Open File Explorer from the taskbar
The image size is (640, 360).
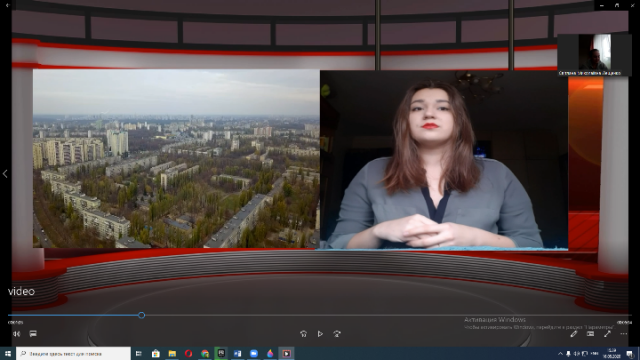(172, 353)
